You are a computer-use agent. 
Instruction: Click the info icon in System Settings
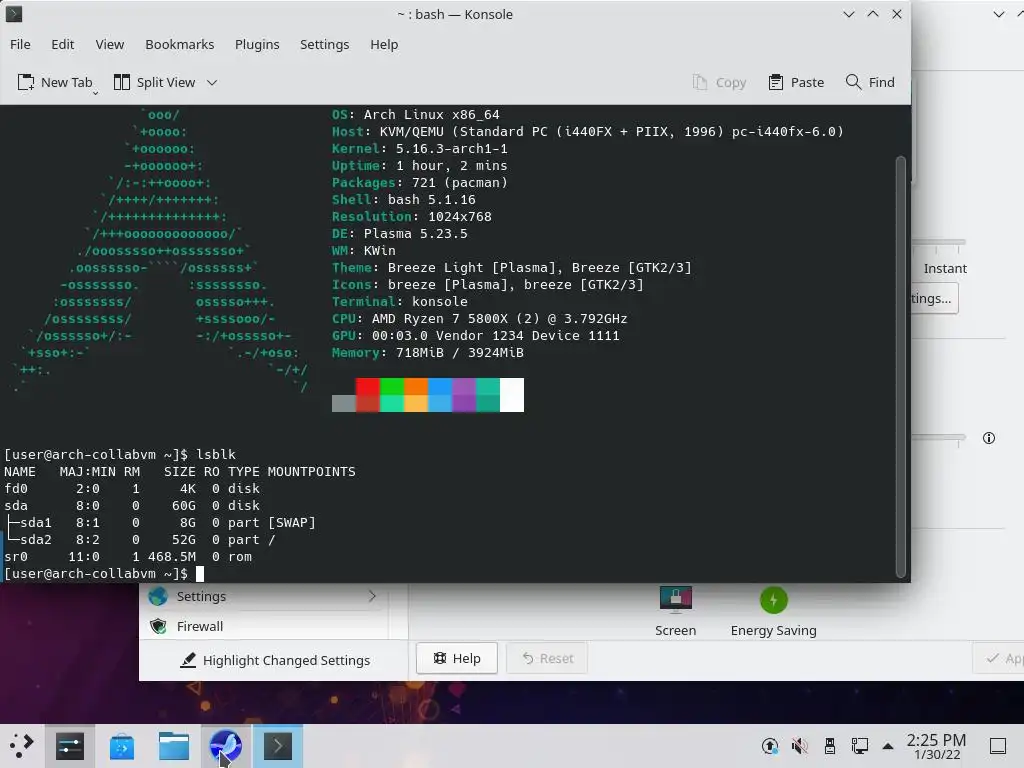coord(989,438)
